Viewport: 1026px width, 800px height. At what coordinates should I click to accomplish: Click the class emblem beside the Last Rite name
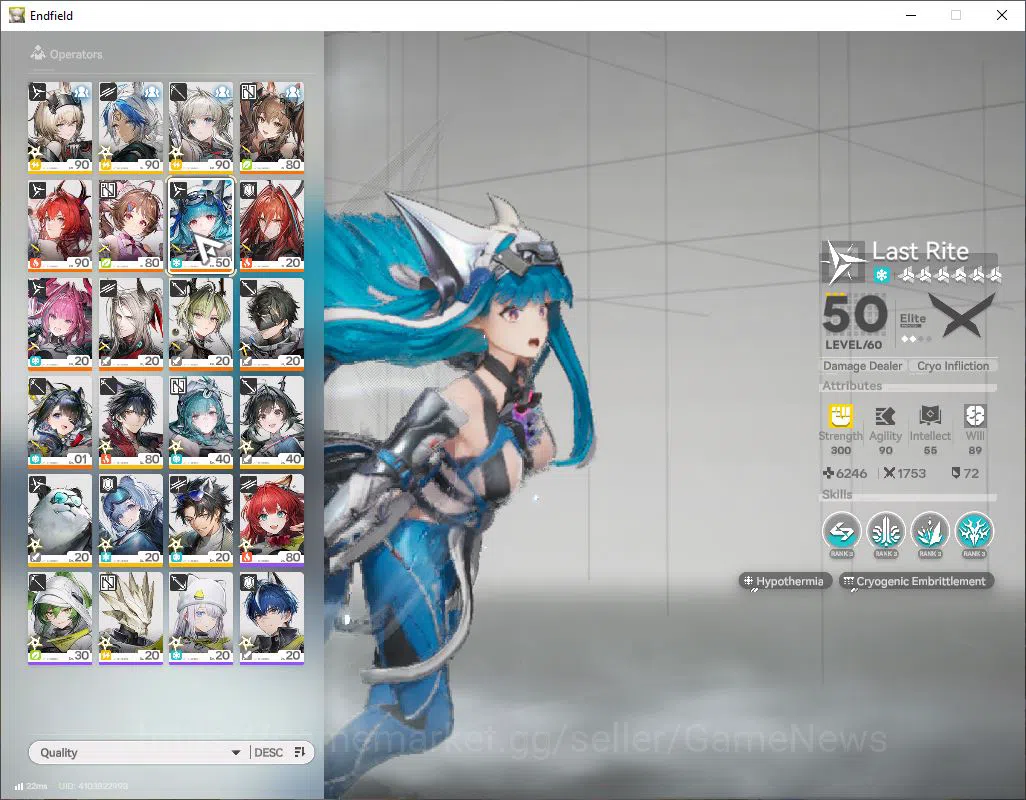[843, 260]
